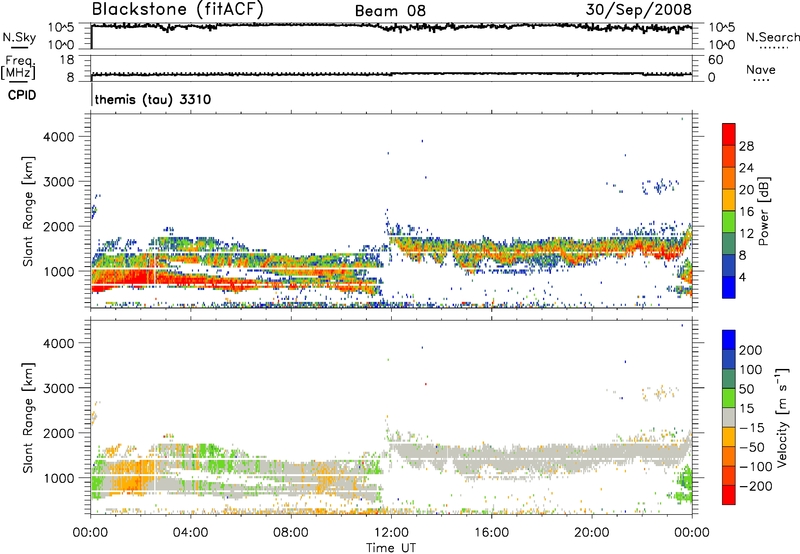Click the 60 tick on the Nave axis

pyautogui.click(x=715, y=60)
